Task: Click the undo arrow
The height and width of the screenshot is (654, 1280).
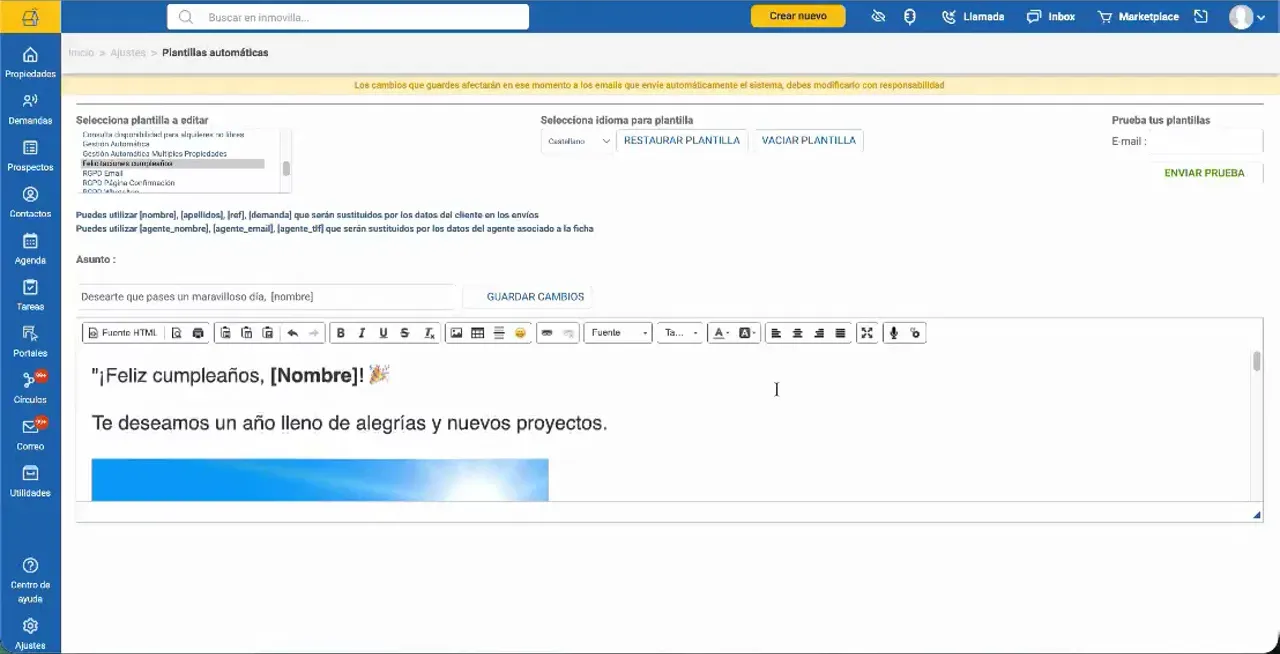Action: pos(293,333)
